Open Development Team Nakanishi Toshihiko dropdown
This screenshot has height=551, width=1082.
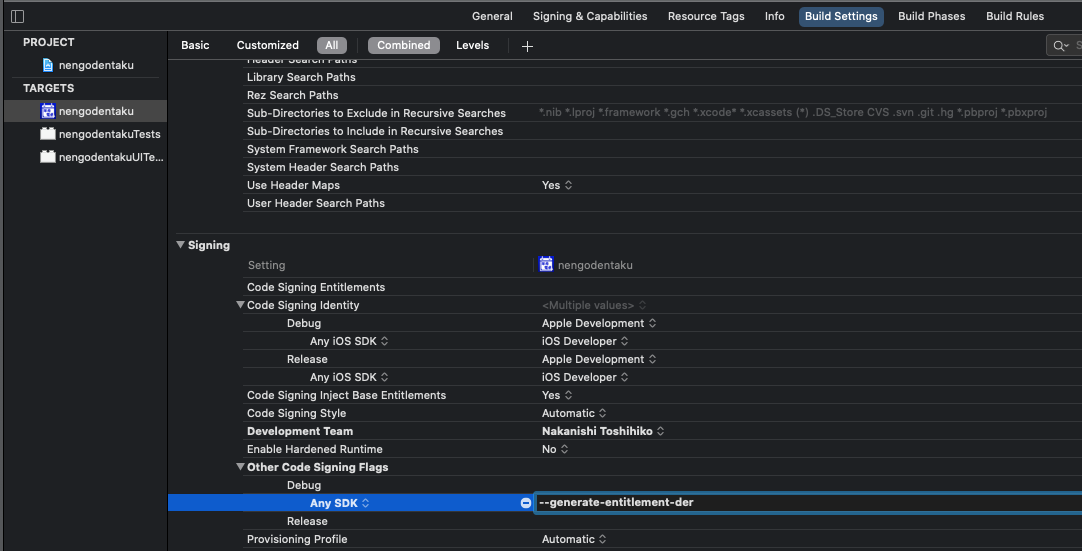point(603,431)
